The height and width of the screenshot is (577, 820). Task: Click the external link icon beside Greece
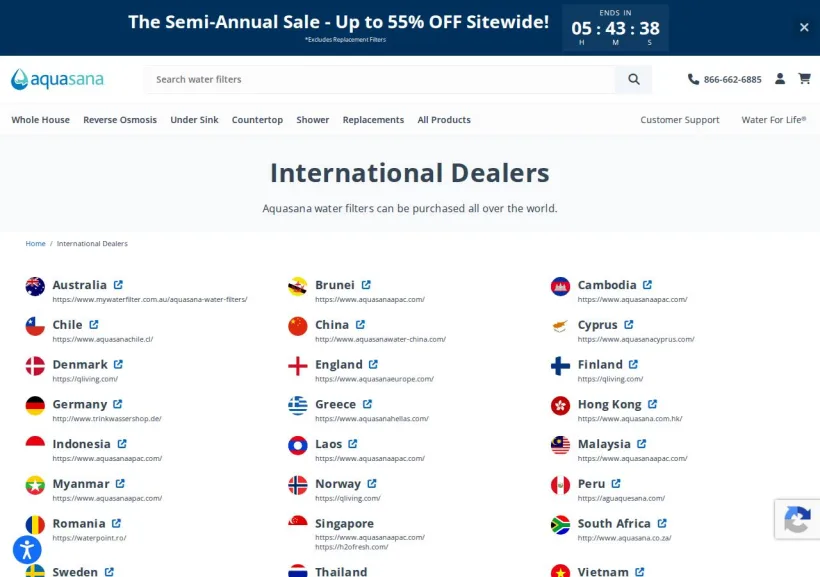click(368, 404)
